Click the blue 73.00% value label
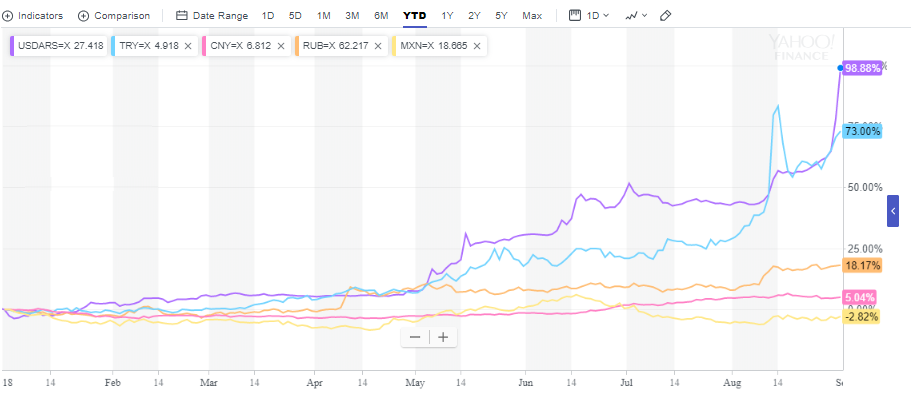The width and height of the screenshot is (913, 400). 862,131
